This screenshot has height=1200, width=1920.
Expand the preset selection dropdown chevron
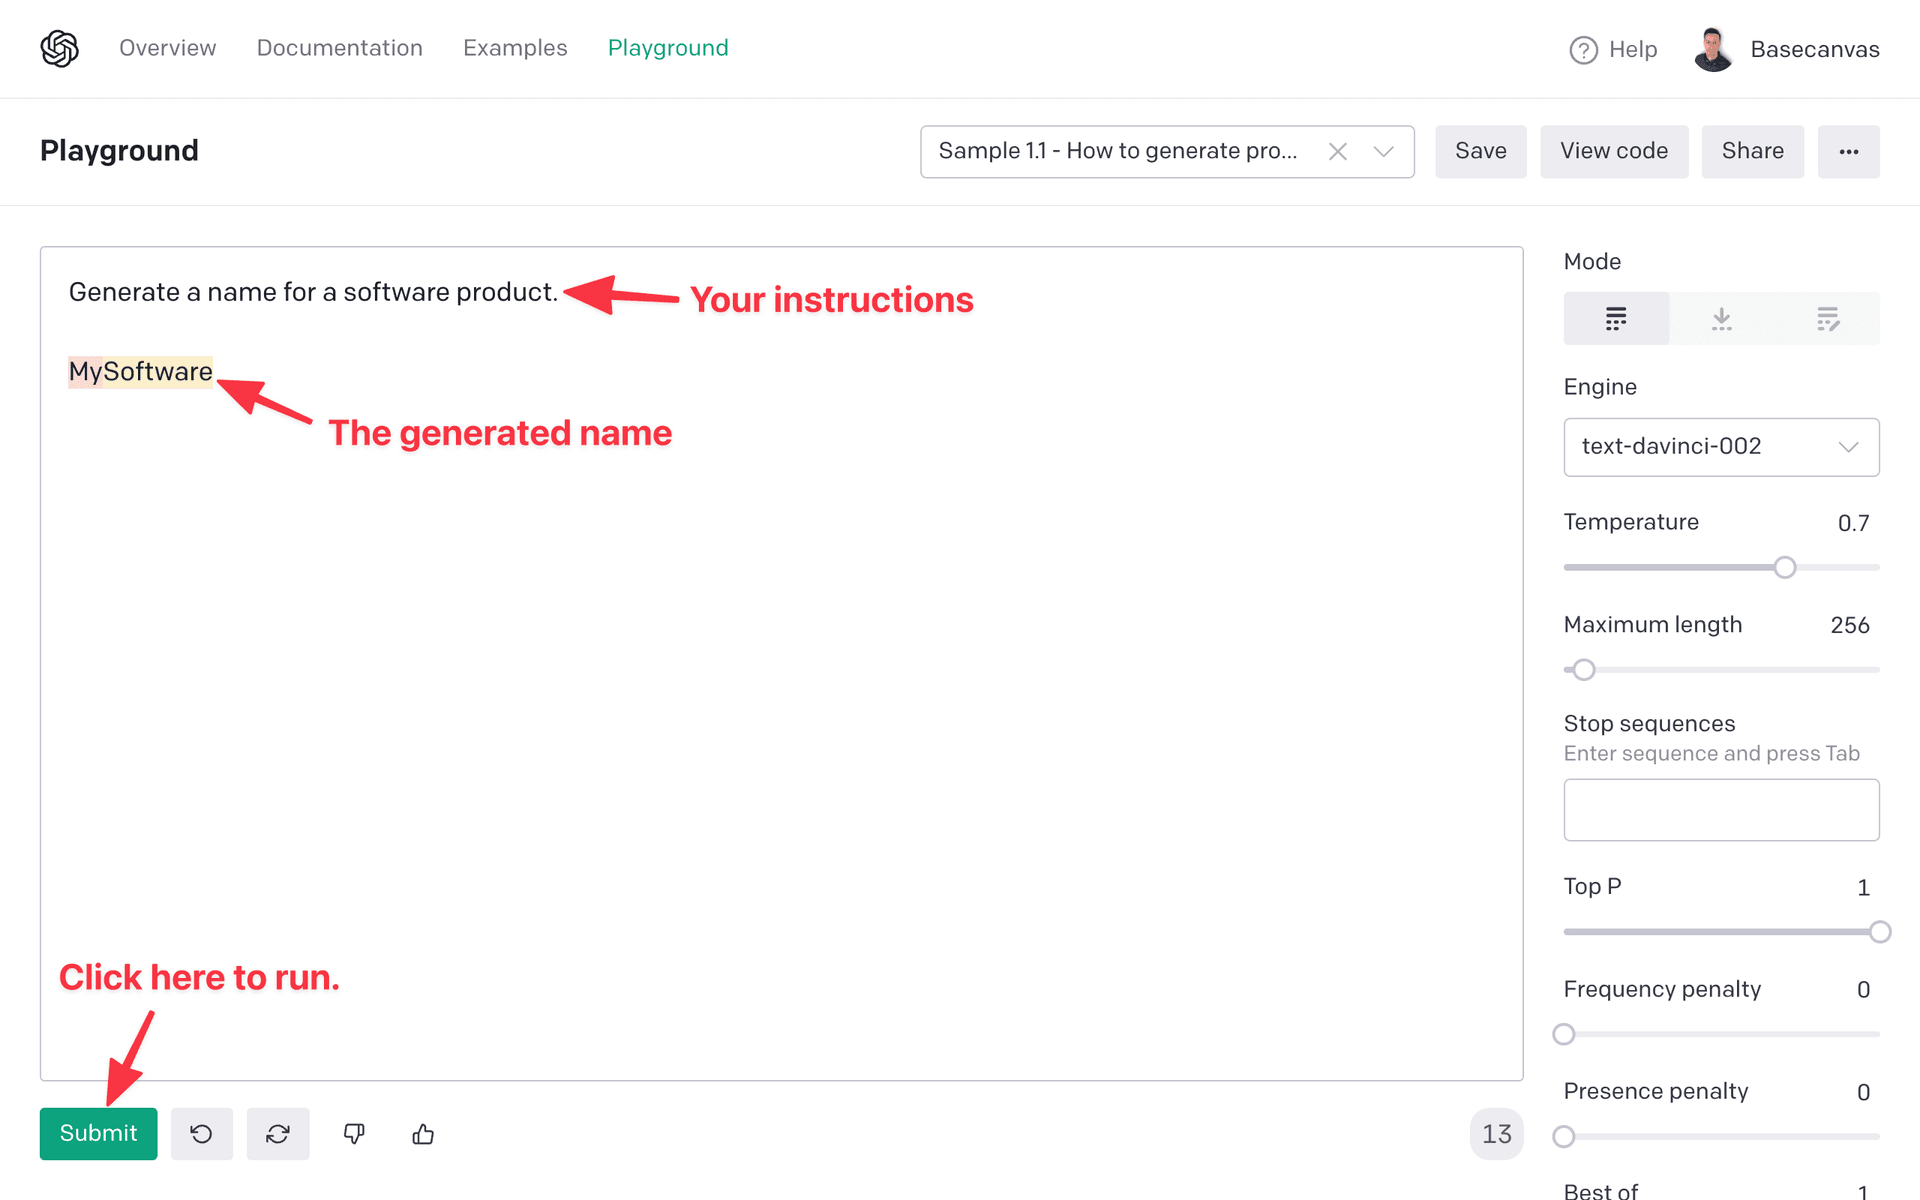coord(1384,151)
